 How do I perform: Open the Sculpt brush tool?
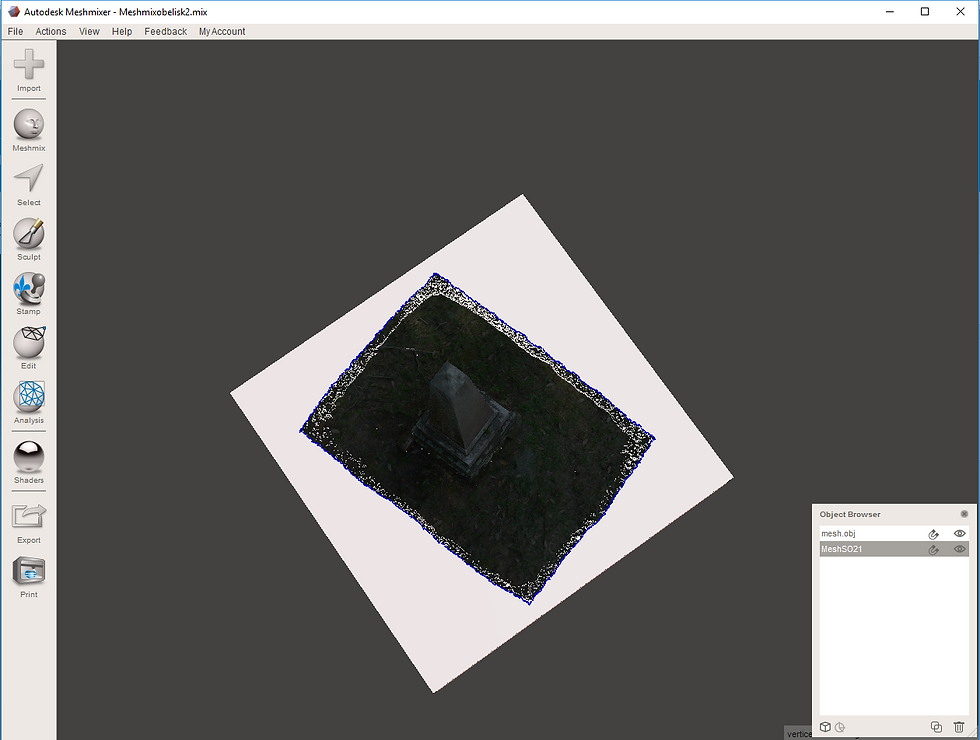tap(29, 239)
